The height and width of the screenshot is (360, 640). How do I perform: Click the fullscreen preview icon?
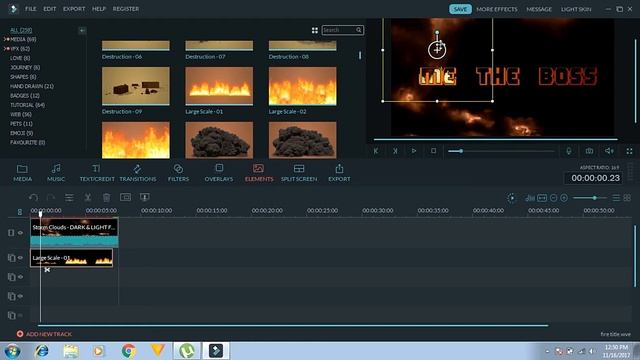(x=629, y=151)
